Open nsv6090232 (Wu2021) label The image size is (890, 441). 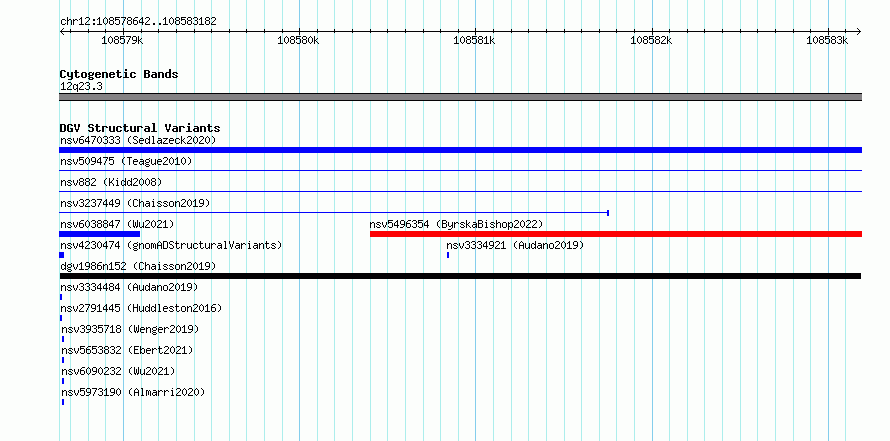pos(118,371)
